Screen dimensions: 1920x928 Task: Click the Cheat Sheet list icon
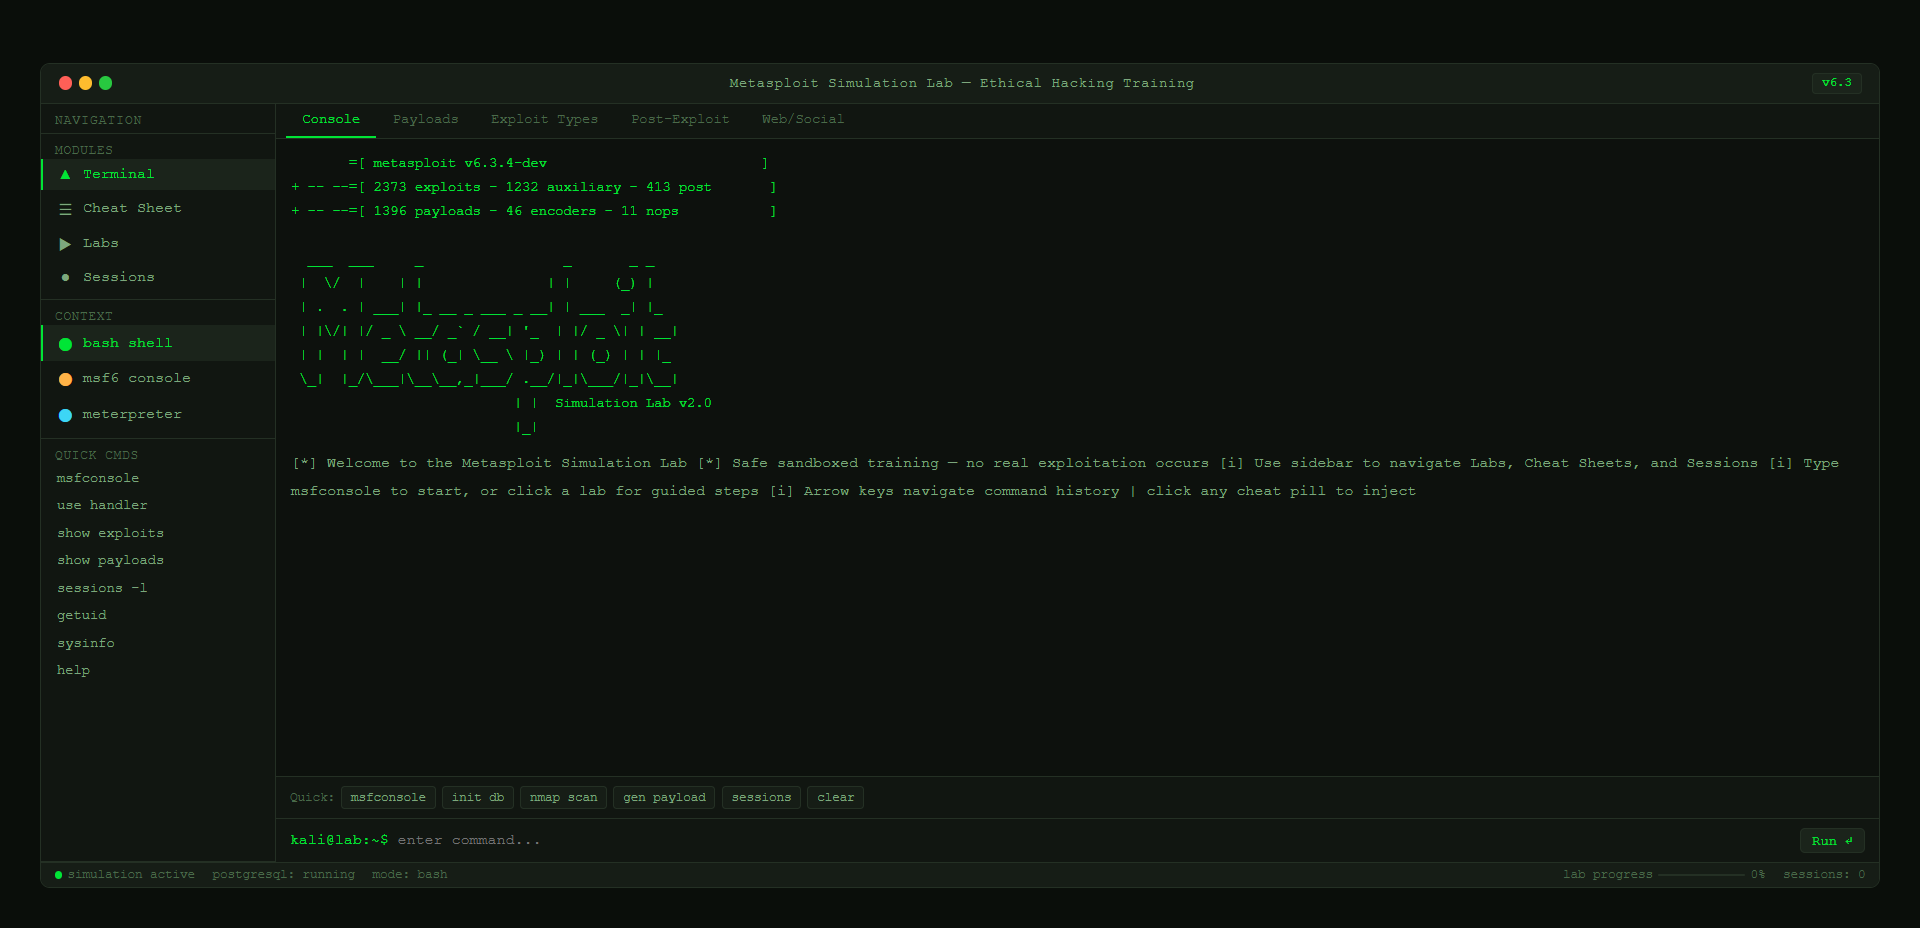coord(65,209)
